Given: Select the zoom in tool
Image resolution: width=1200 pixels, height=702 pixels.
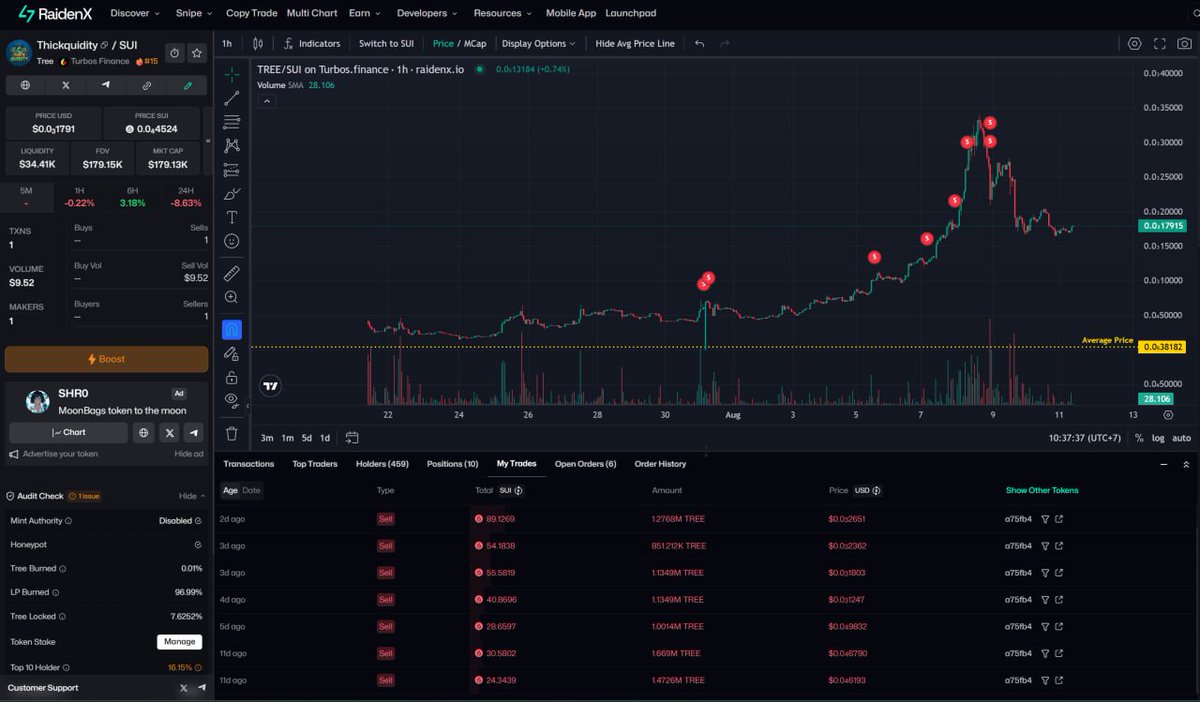Looking at the screenshot, I should tap(231, 297).
